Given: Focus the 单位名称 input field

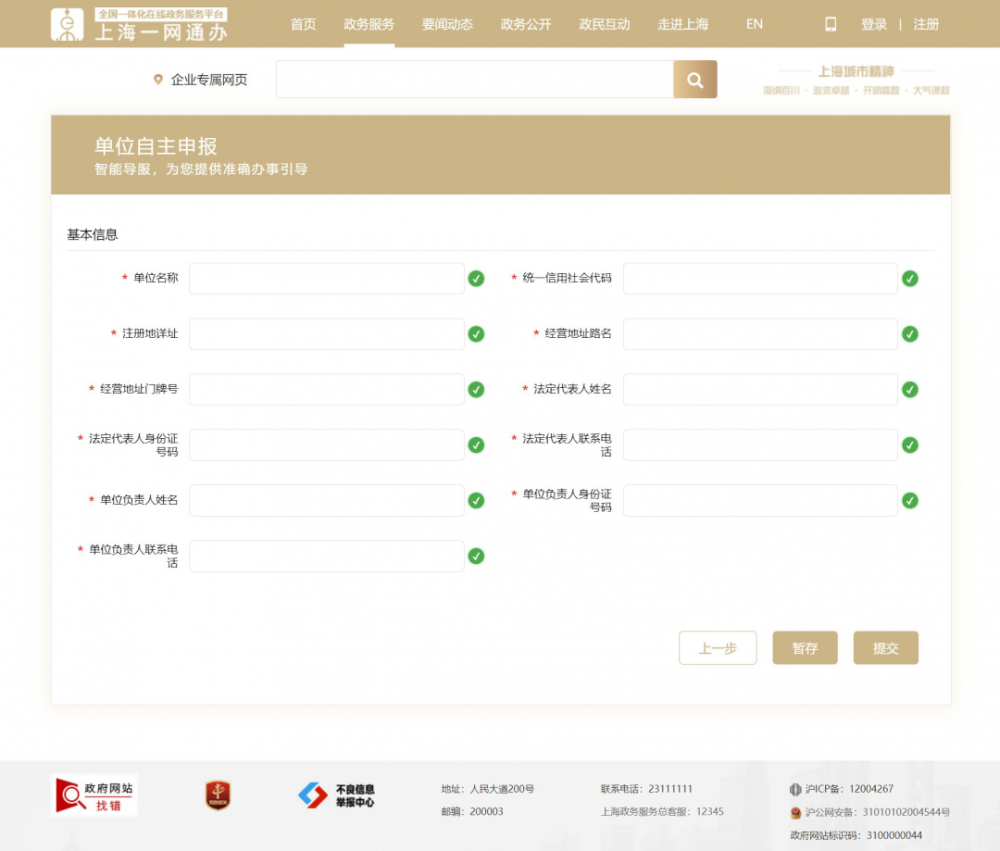Looking at the screenshot, I should click(x=327, y=279).
